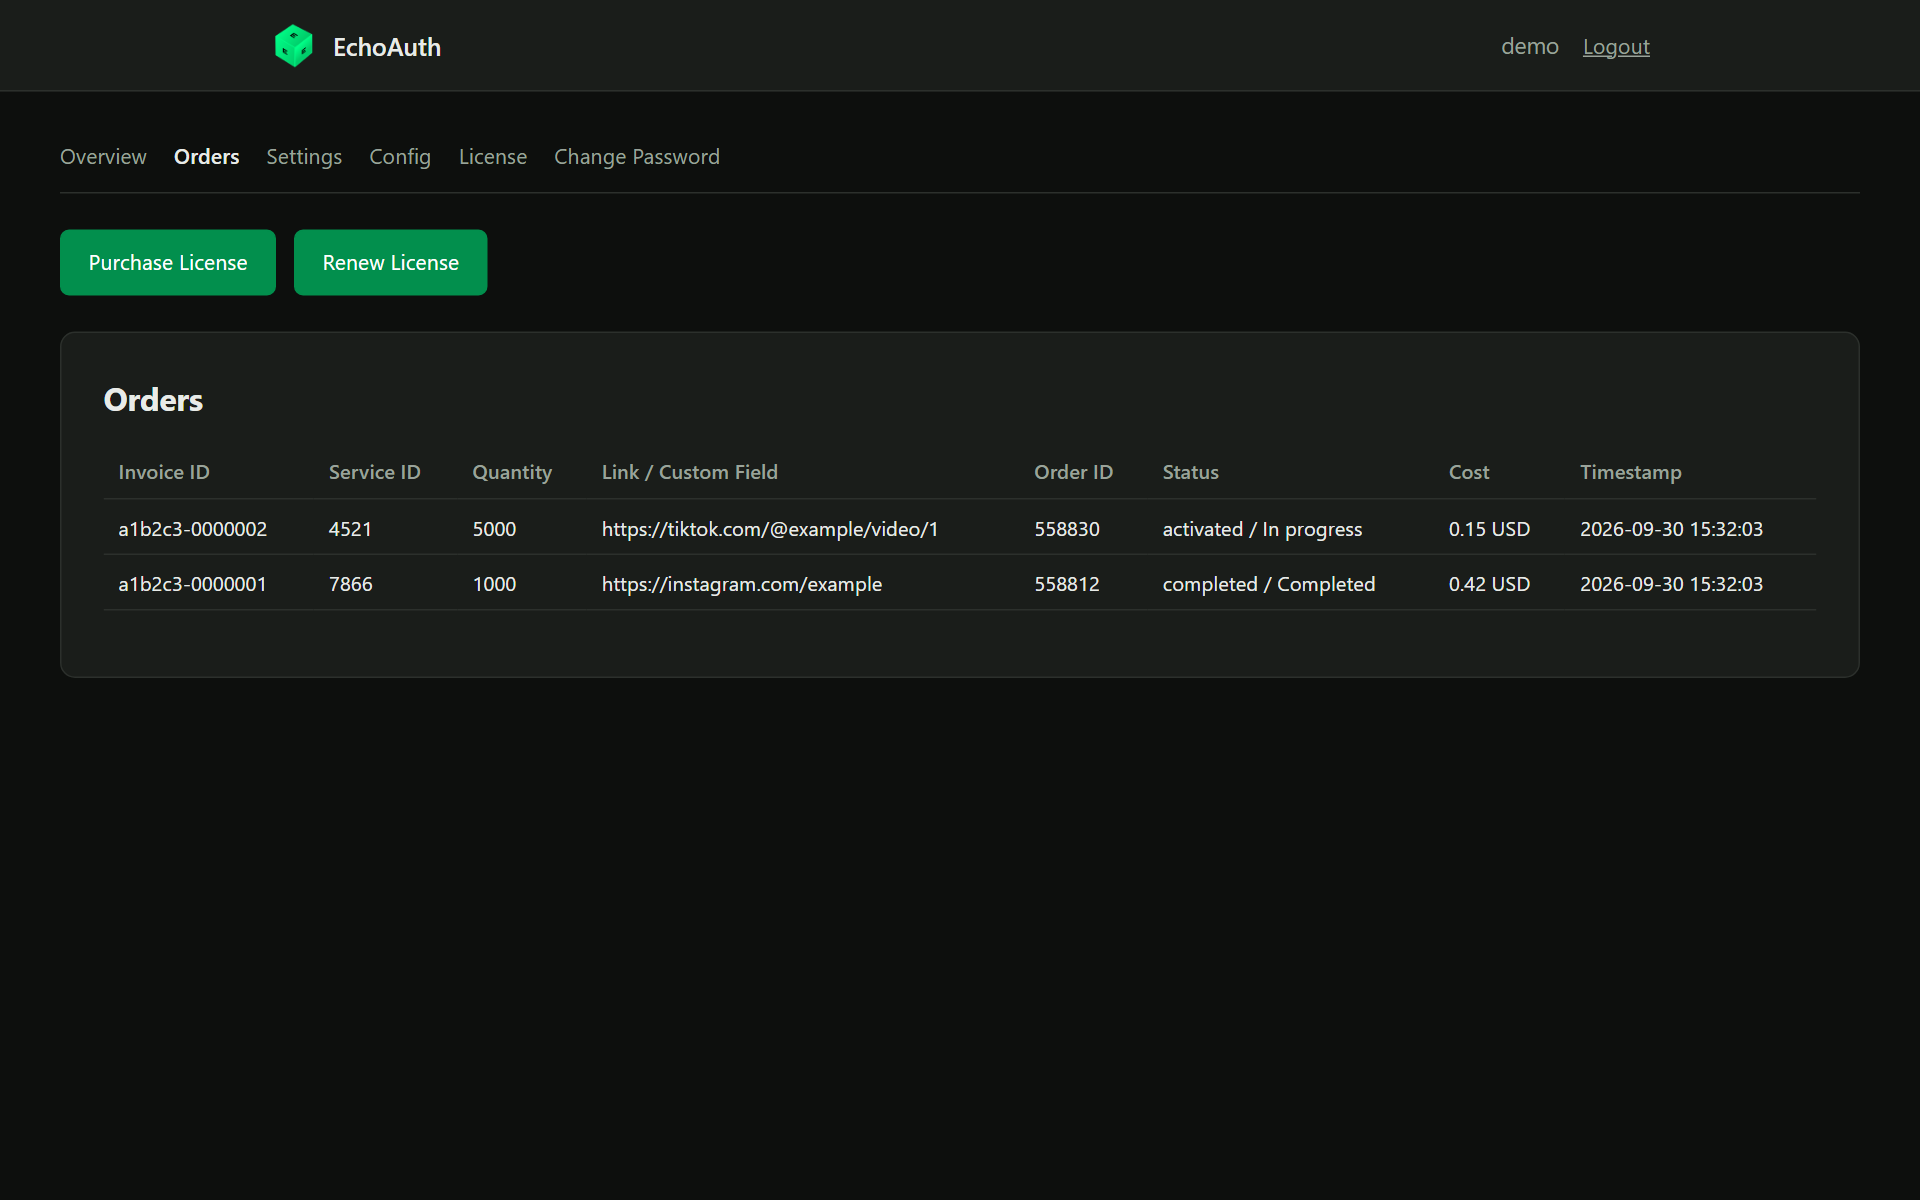Screen dimensions: 1920x1200
Task: Click the instagram.com/example link text
Action: click(742, 584)
